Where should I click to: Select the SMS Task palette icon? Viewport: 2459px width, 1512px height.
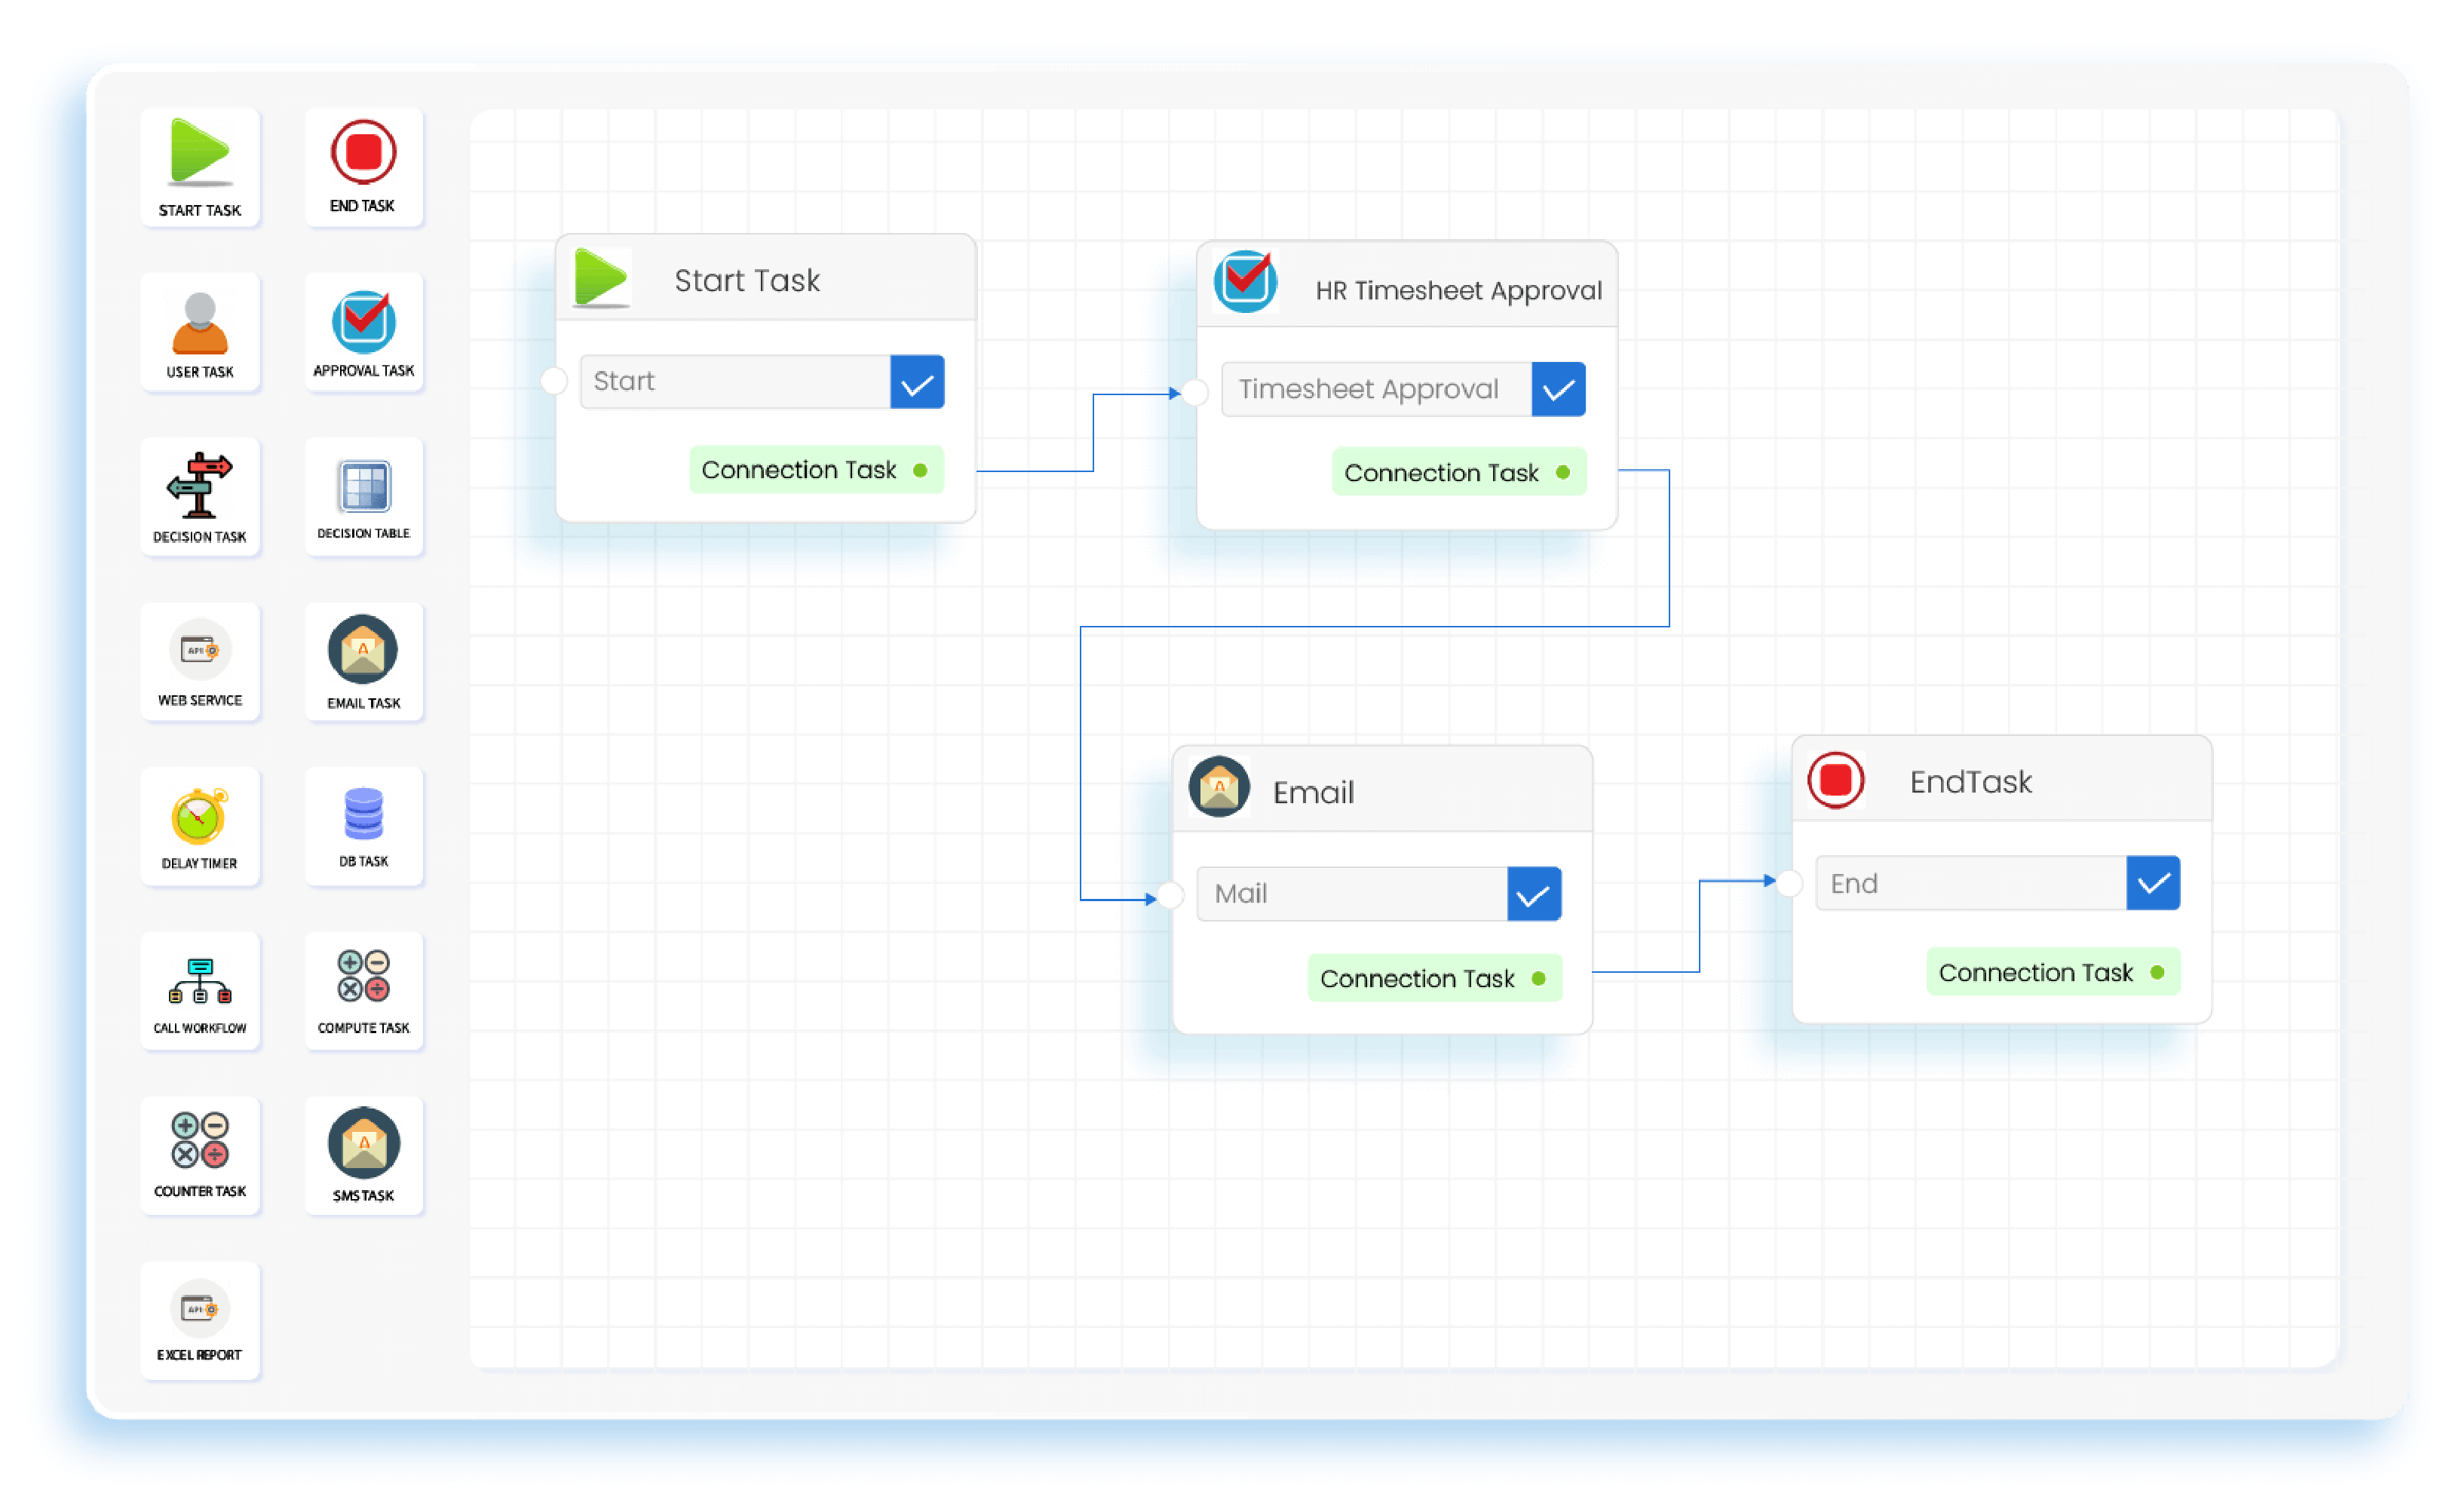tap(363, 1144)
